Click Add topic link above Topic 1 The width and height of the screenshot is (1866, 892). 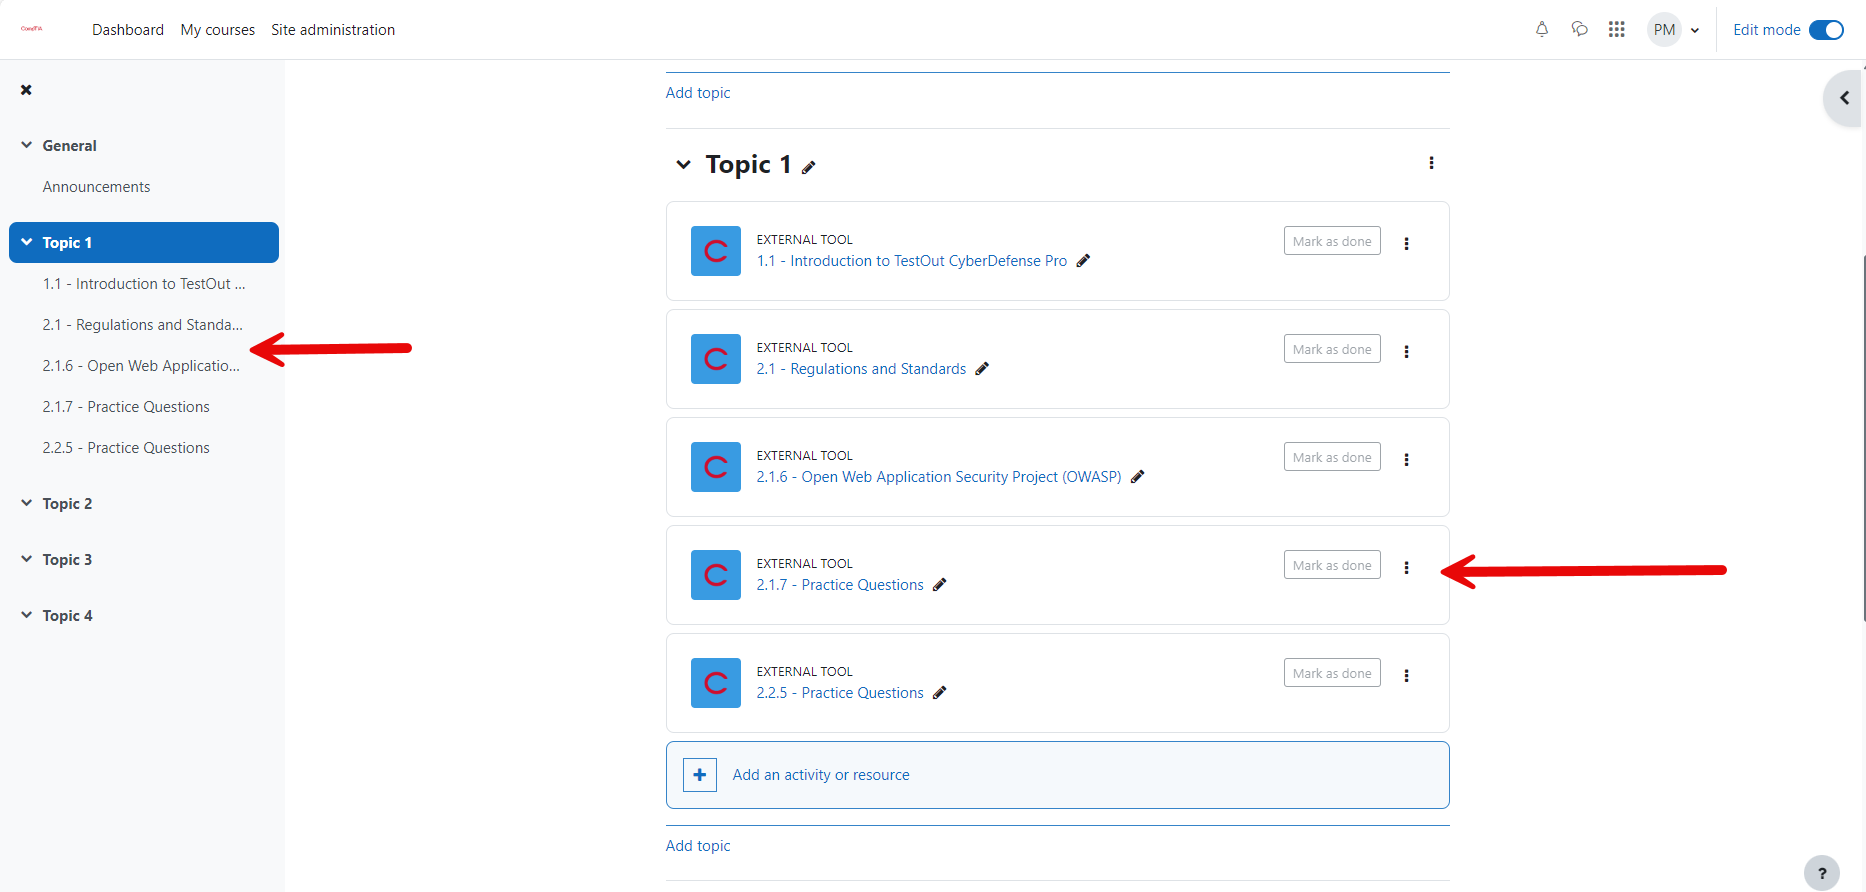[x=698, y=93]
